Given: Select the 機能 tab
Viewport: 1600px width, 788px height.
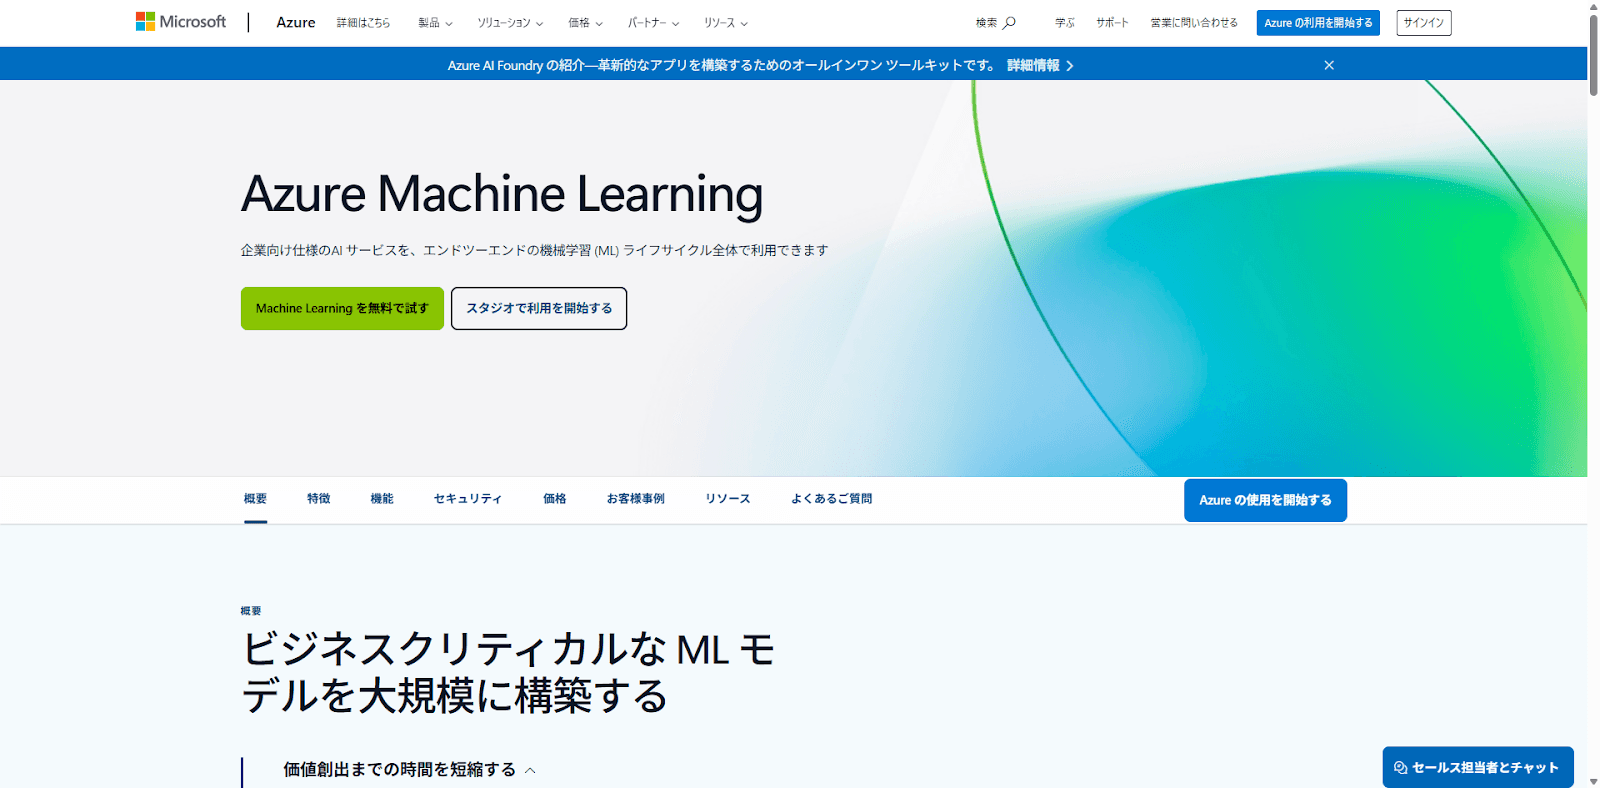Looking at the screenshot, I should tap(382, 499).
